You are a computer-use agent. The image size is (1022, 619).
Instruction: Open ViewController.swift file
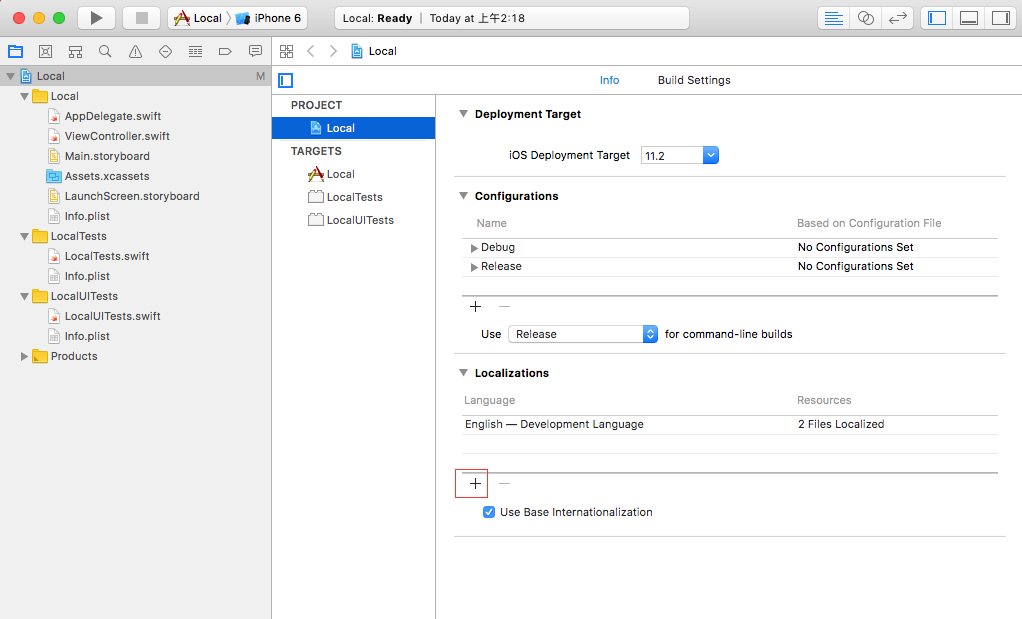pyautogui.click(x=117, y=136)
